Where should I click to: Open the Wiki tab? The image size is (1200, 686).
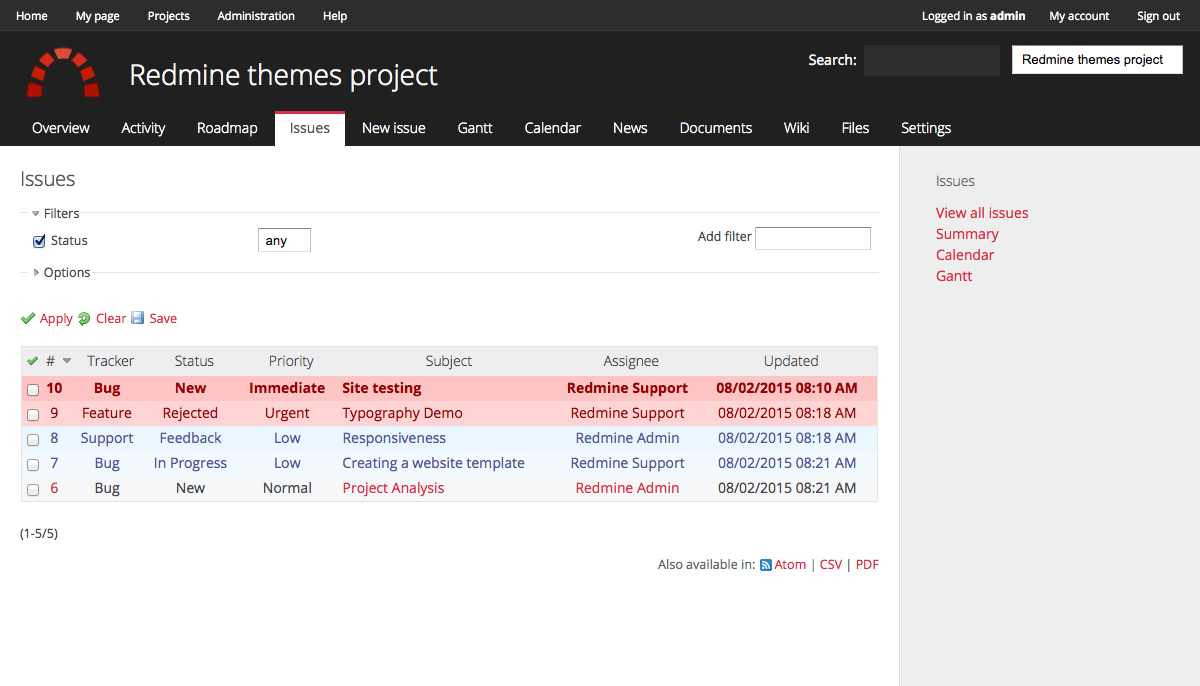[797, 128]
